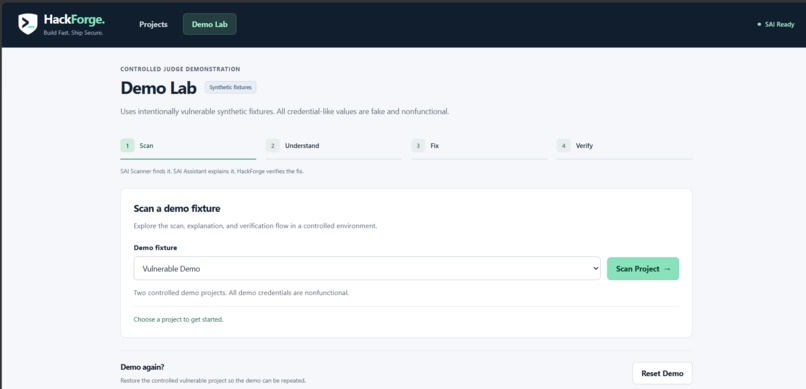This screenshot has width=806, height=389.
Task: Click the 'Demo again?' heading
Action: click(x=142, y=367)
